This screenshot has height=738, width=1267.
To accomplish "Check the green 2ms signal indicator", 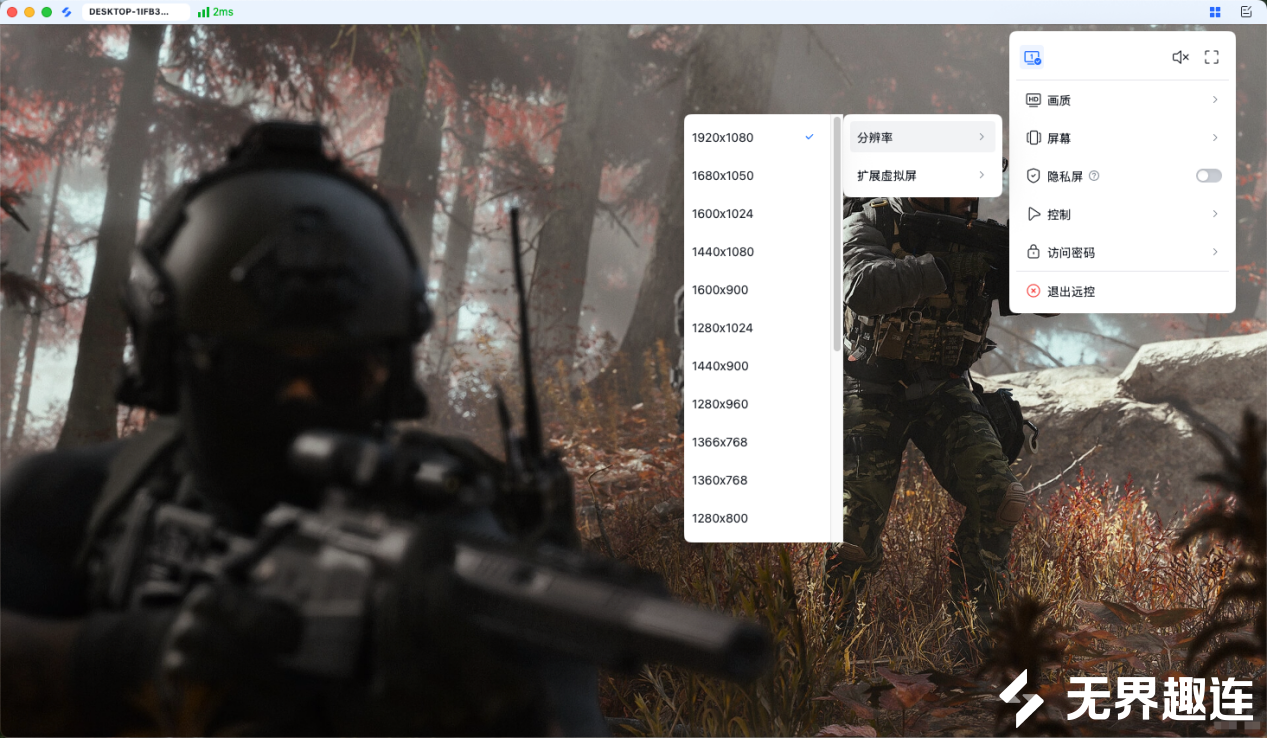I will coord(215,12).
